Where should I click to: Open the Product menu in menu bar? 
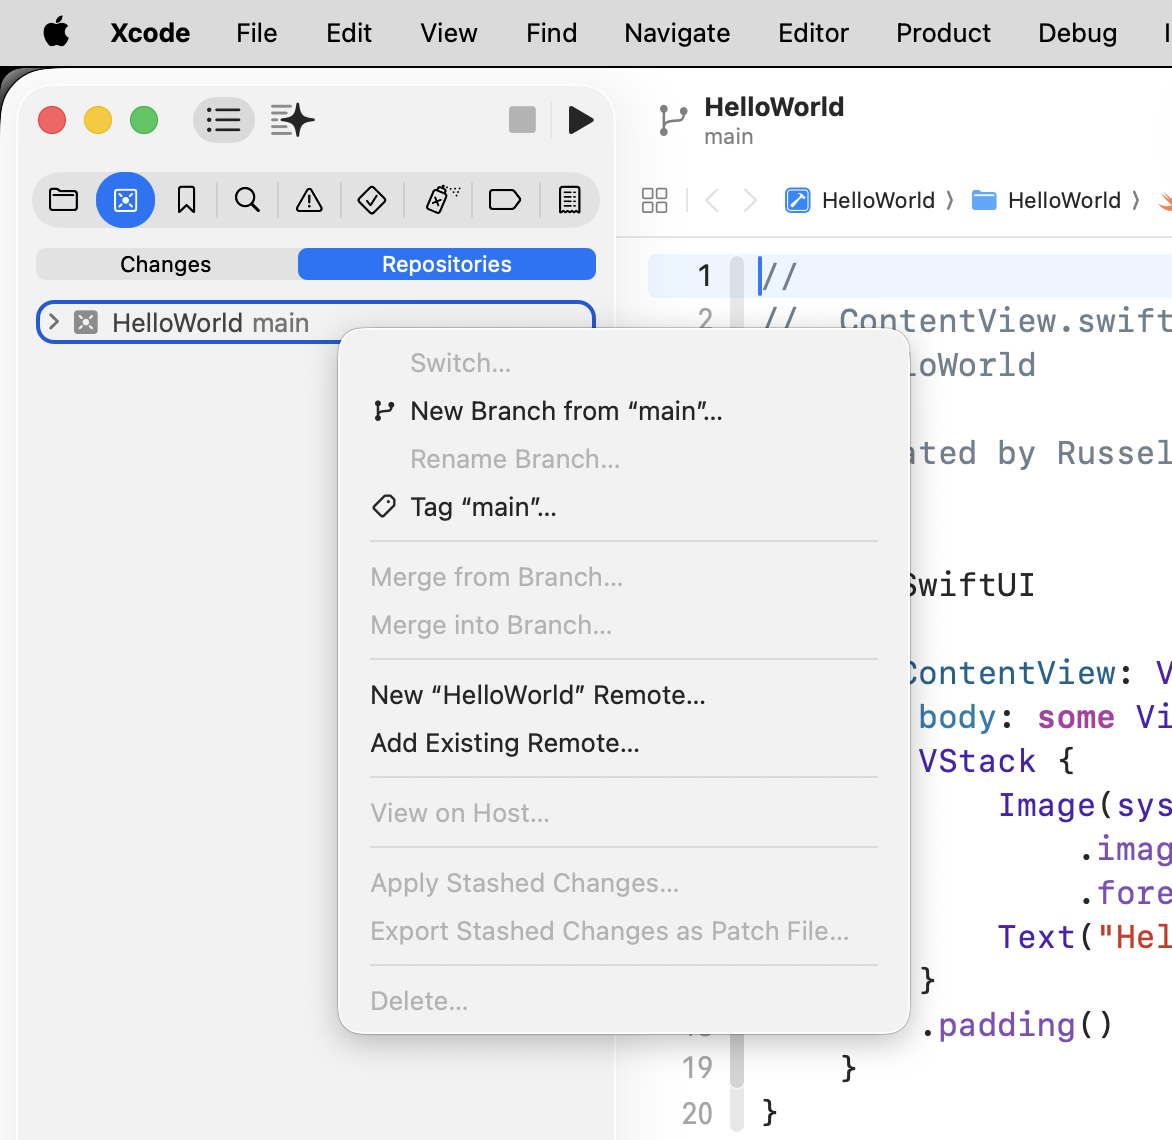pyautogui.click(x=942, y=33)
